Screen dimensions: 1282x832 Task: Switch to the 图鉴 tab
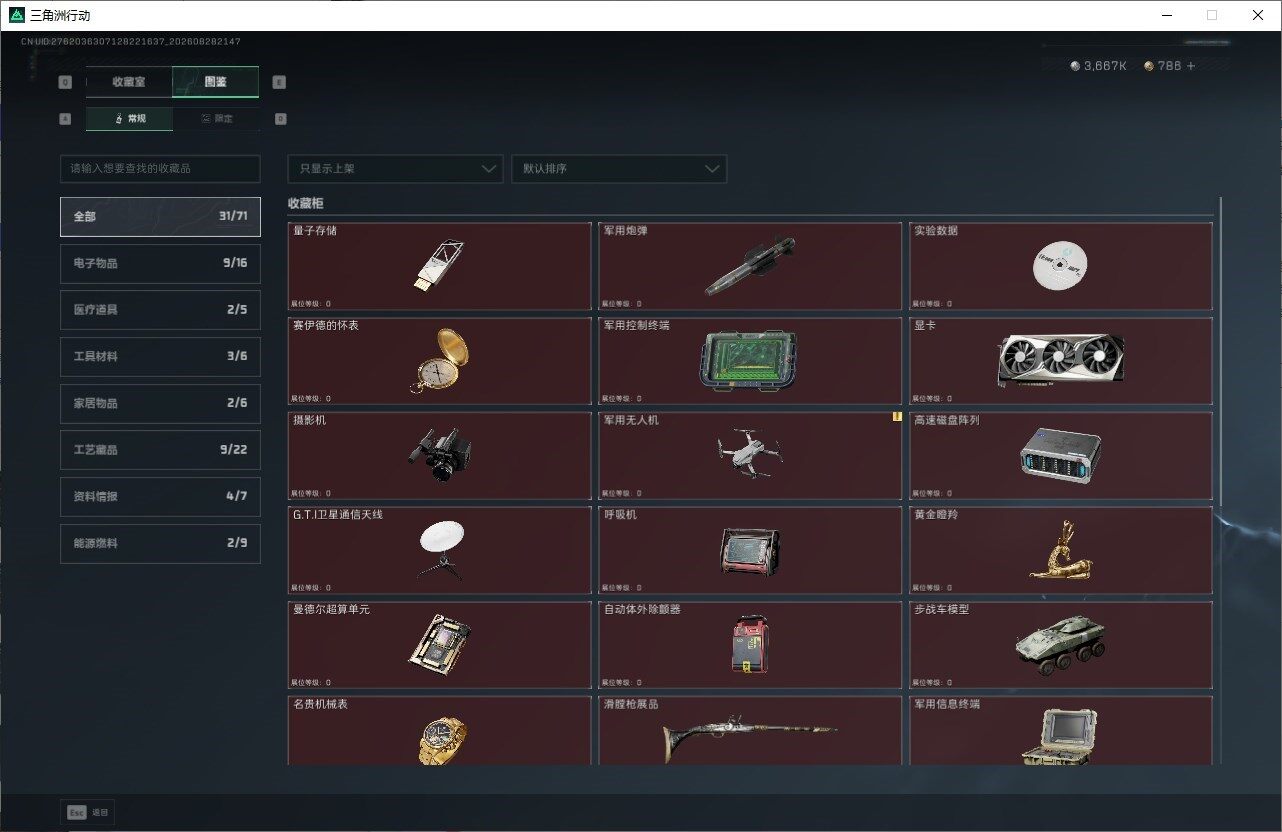(x=216, y=82)
